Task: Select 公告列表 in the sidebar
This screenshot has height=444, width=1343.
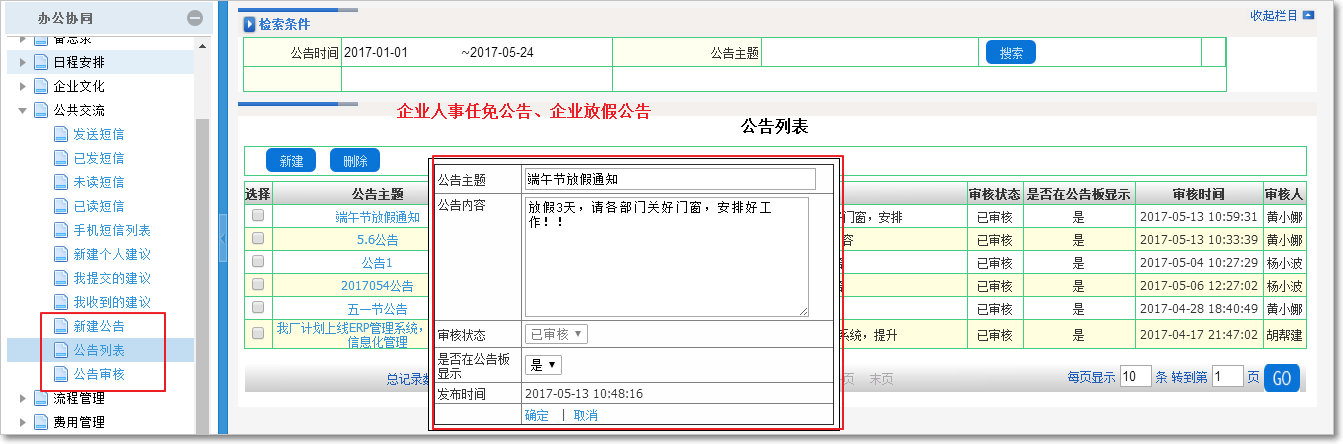Action: coord(99,350)
